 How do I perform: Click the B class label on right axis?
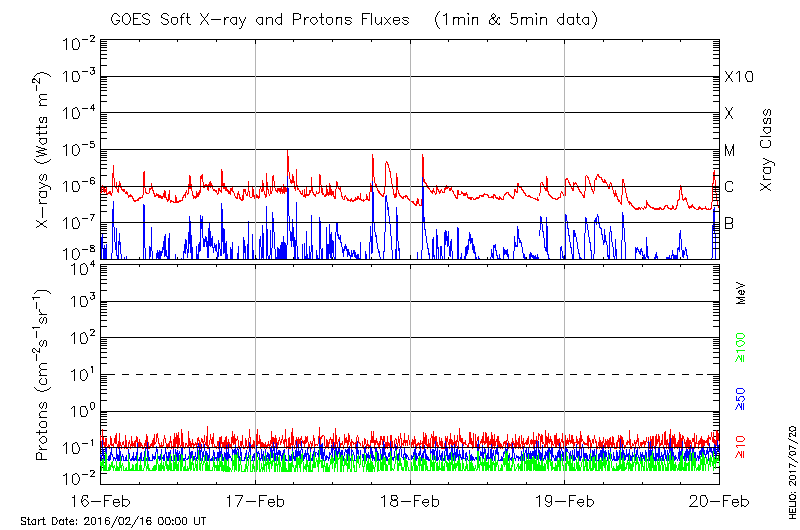pos(729,223)
